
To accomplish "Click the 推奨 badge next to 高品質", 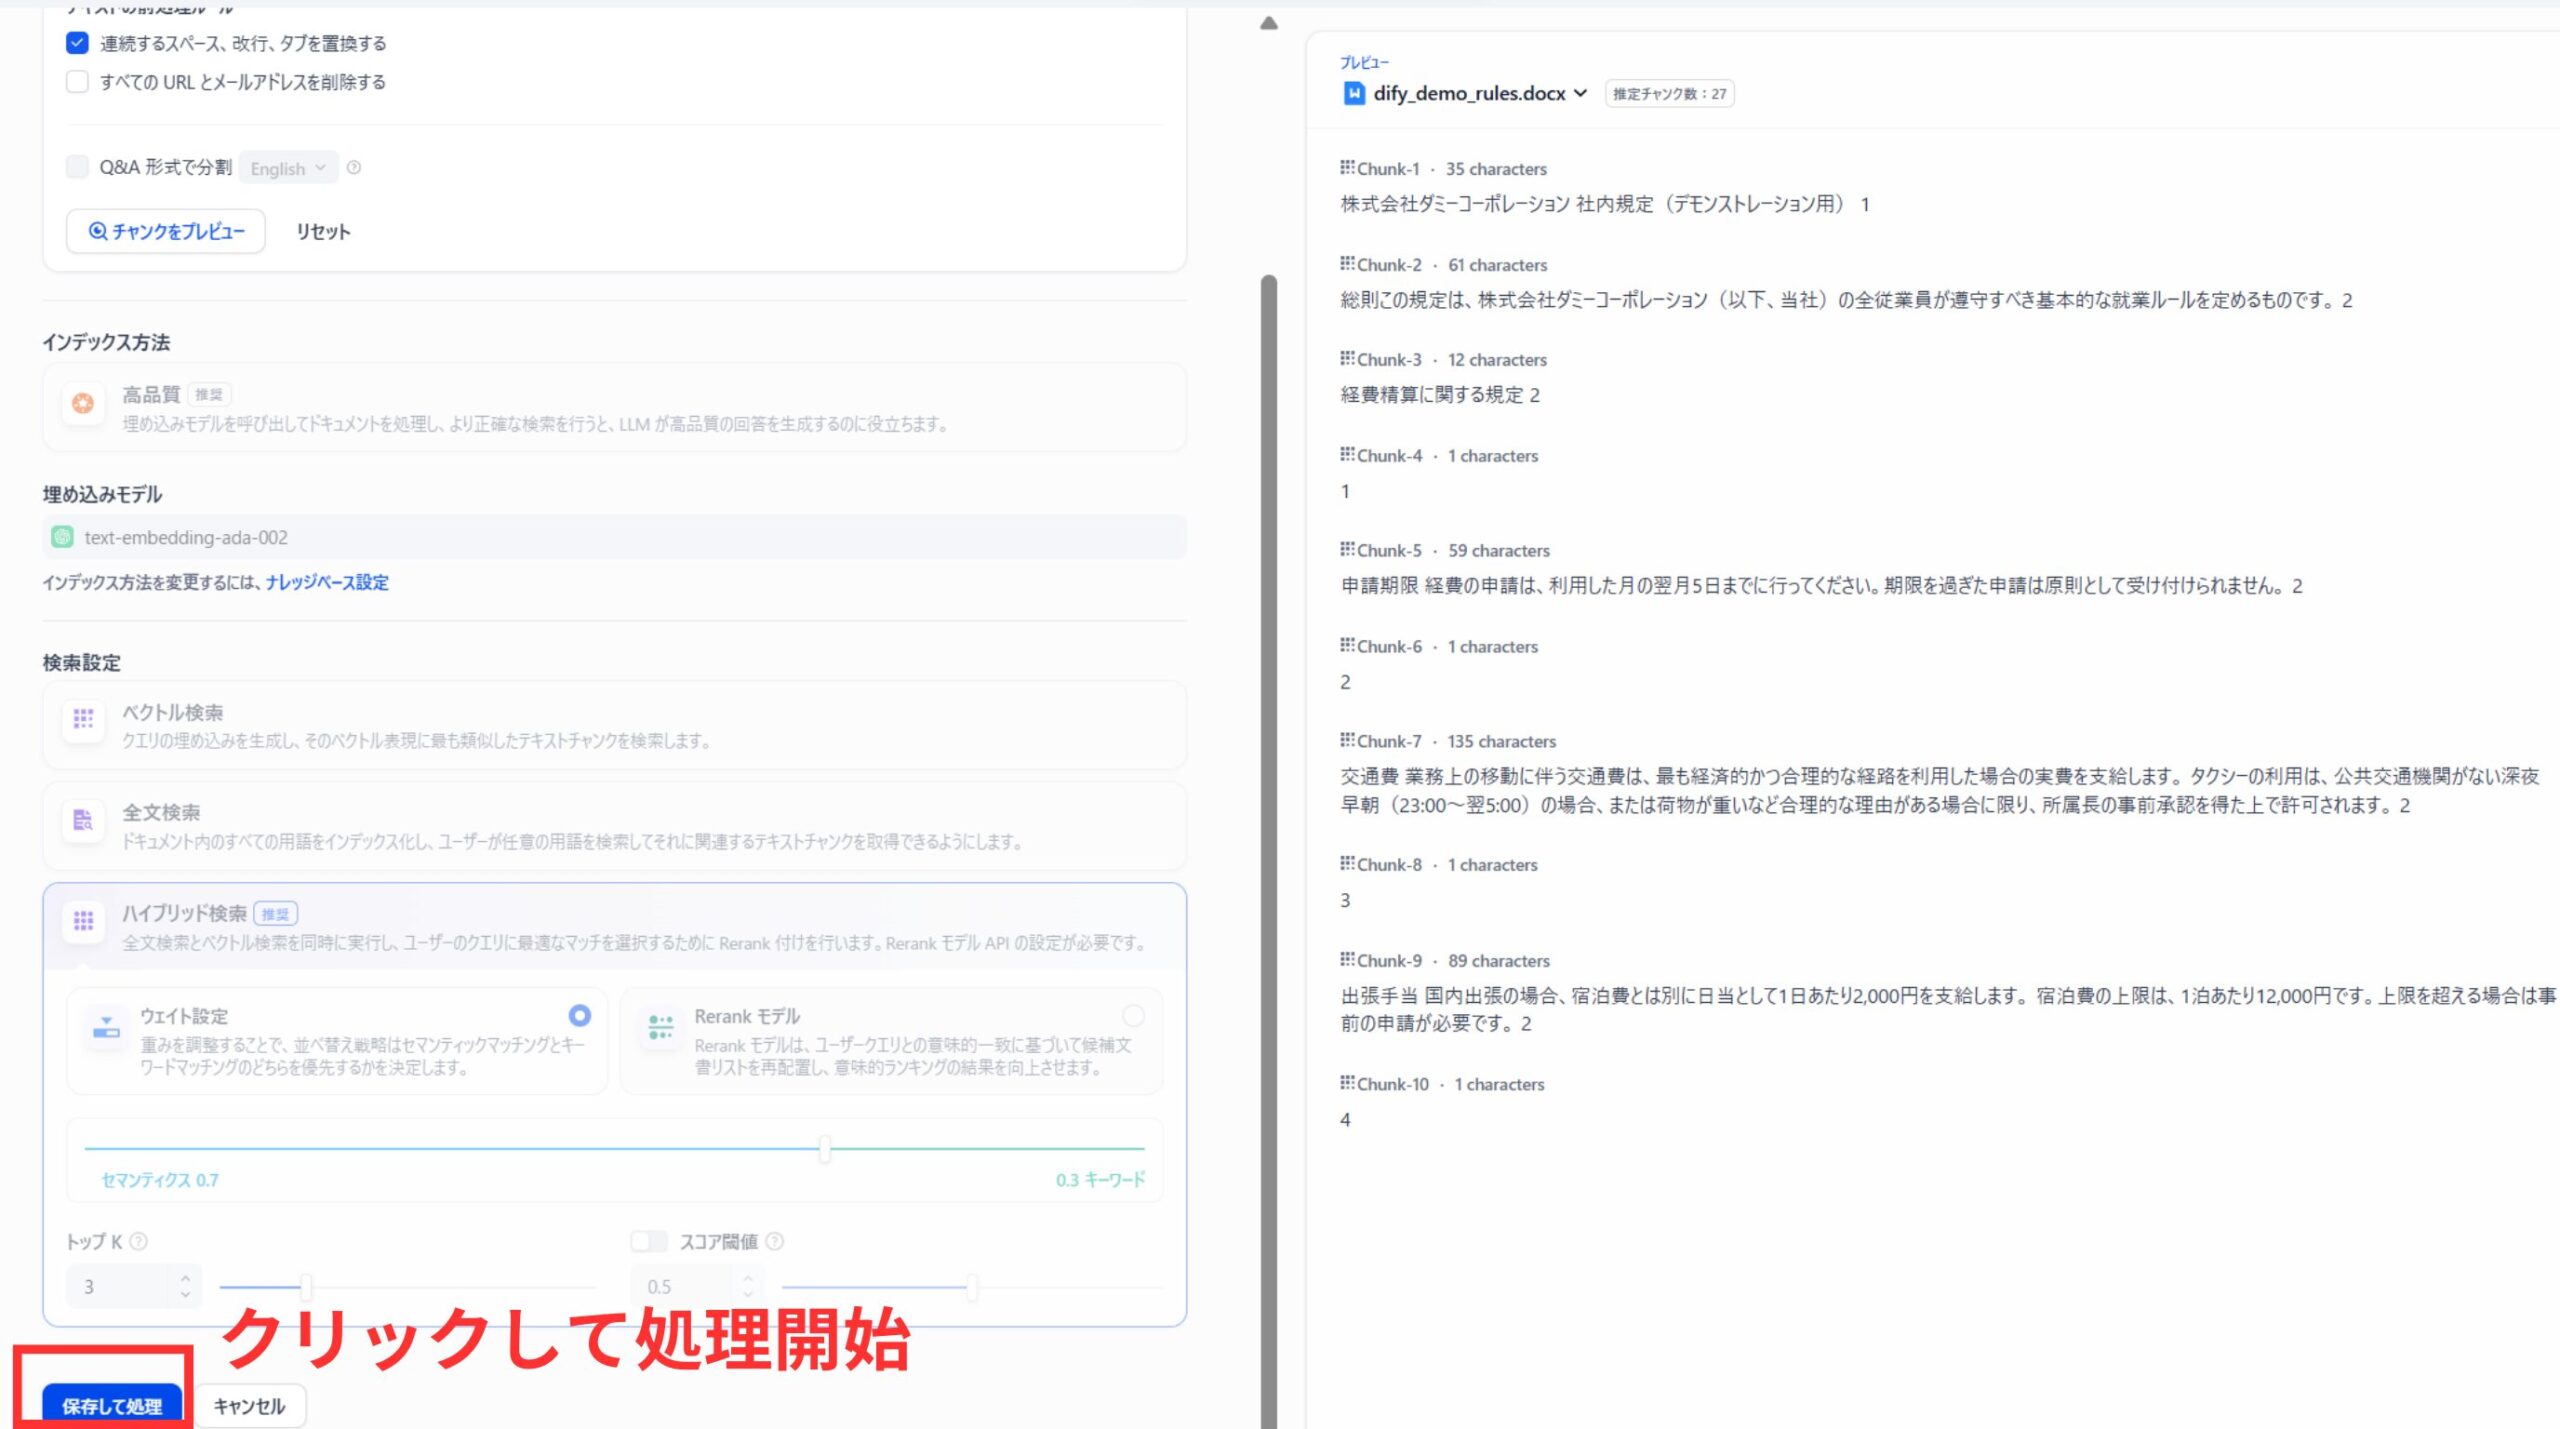I will [x=209, y=395].
